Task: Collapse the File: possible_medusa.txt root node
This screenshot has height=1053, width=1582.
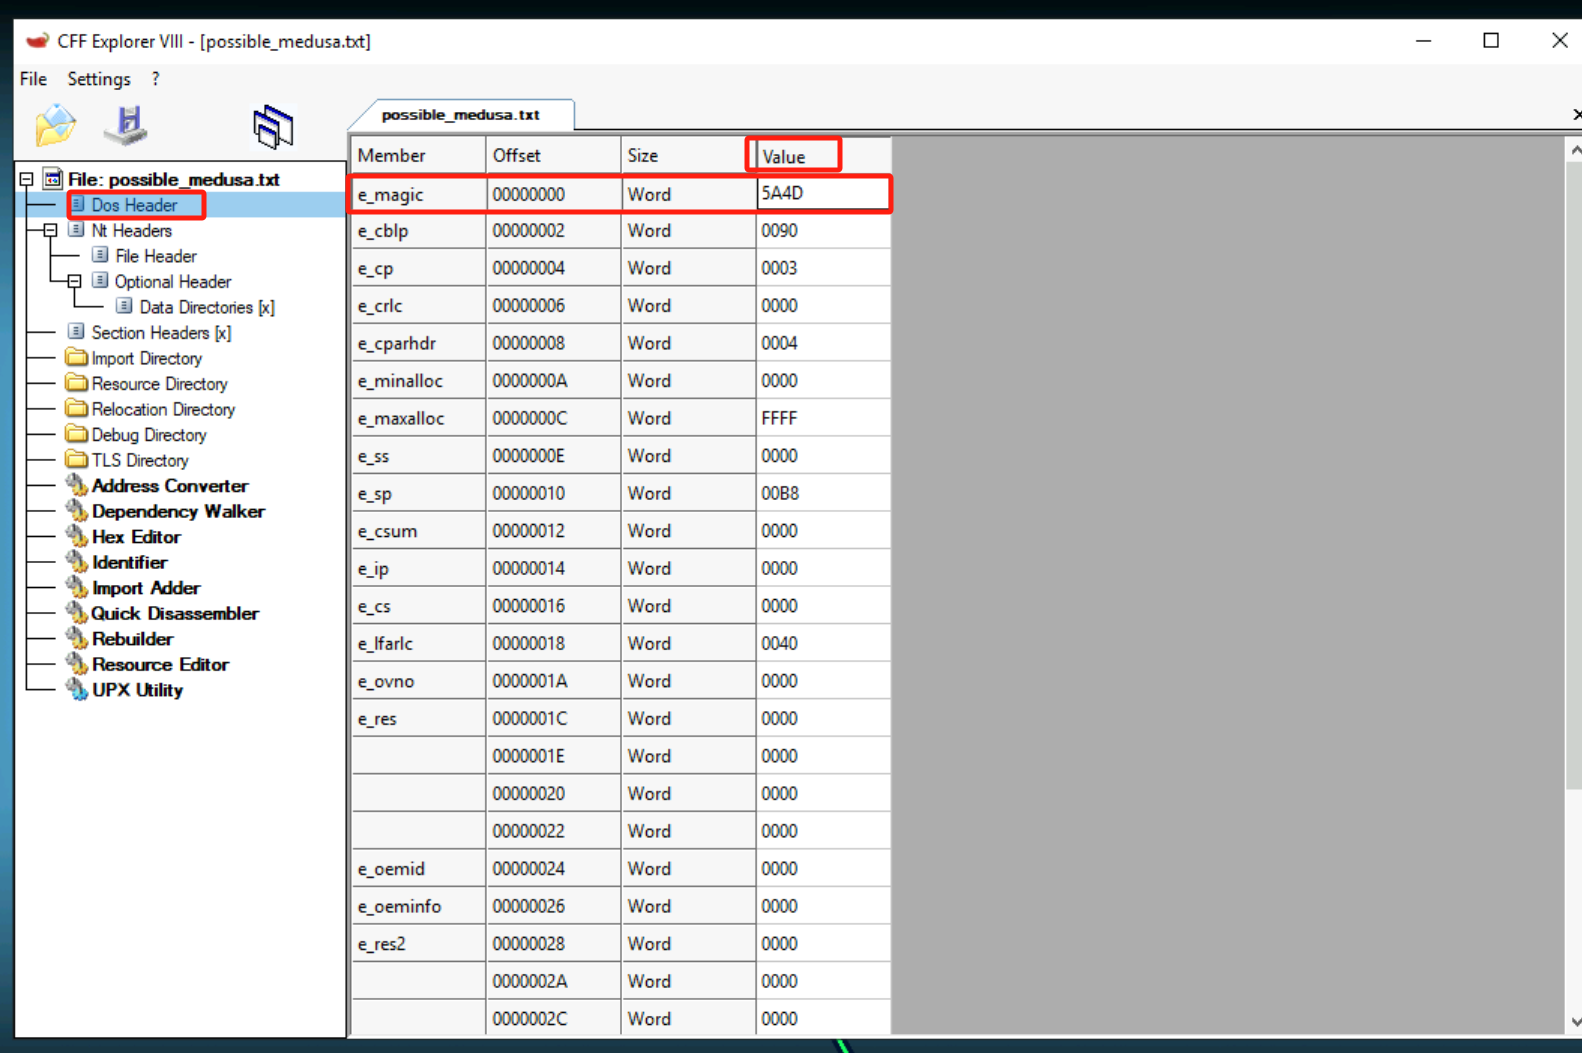Action: pos(27,180)
